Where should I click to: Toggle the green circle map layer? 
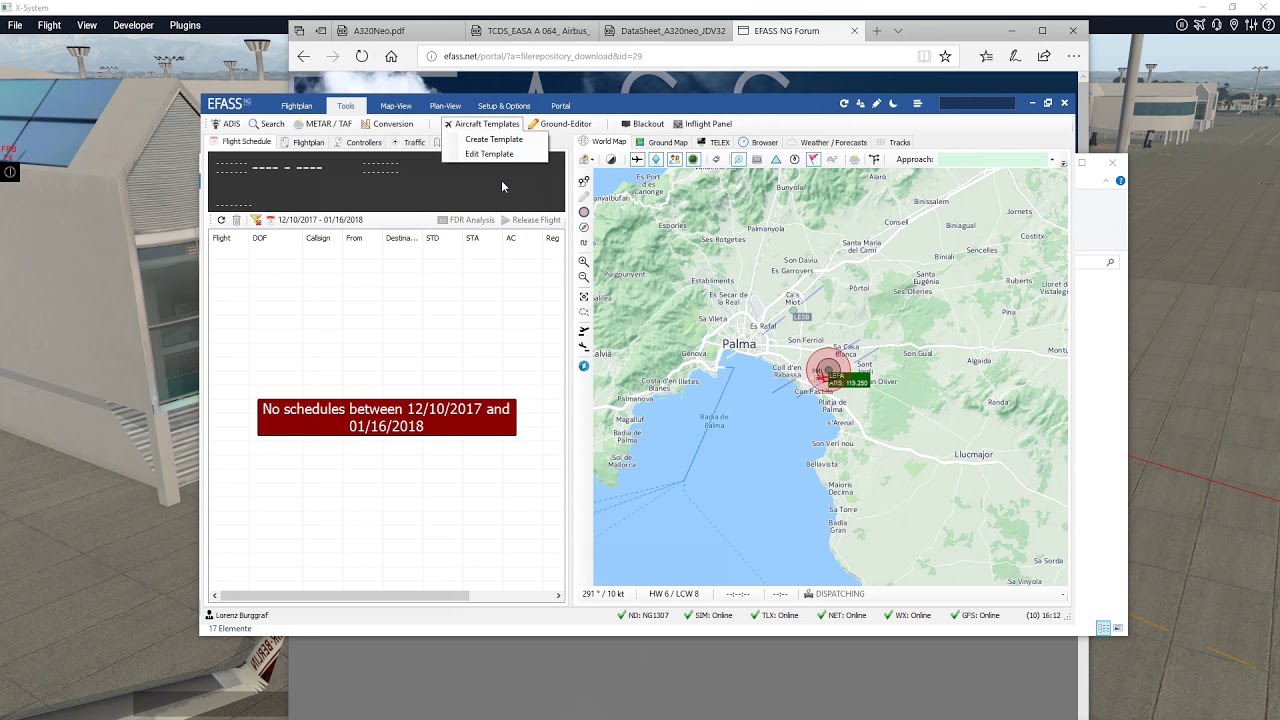[693, 160]
